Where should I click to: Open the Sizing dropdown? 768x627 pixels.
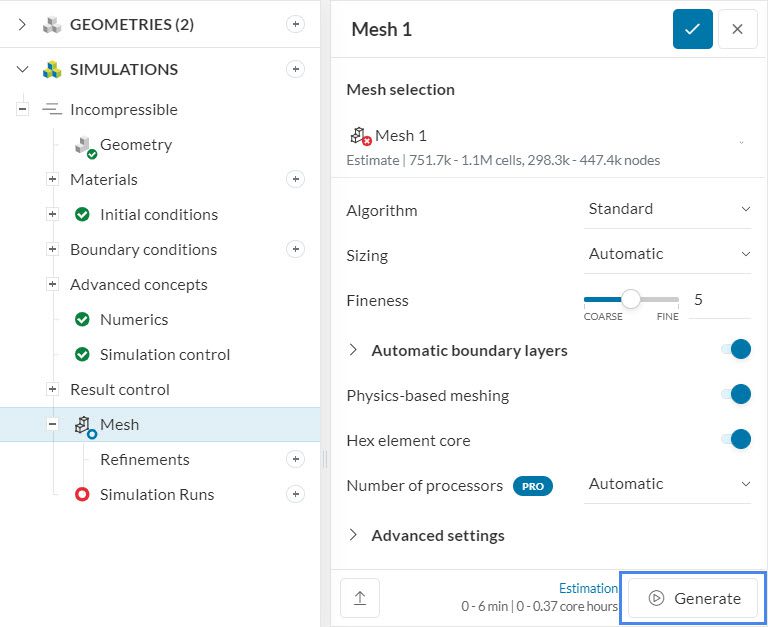pos(668,254)
